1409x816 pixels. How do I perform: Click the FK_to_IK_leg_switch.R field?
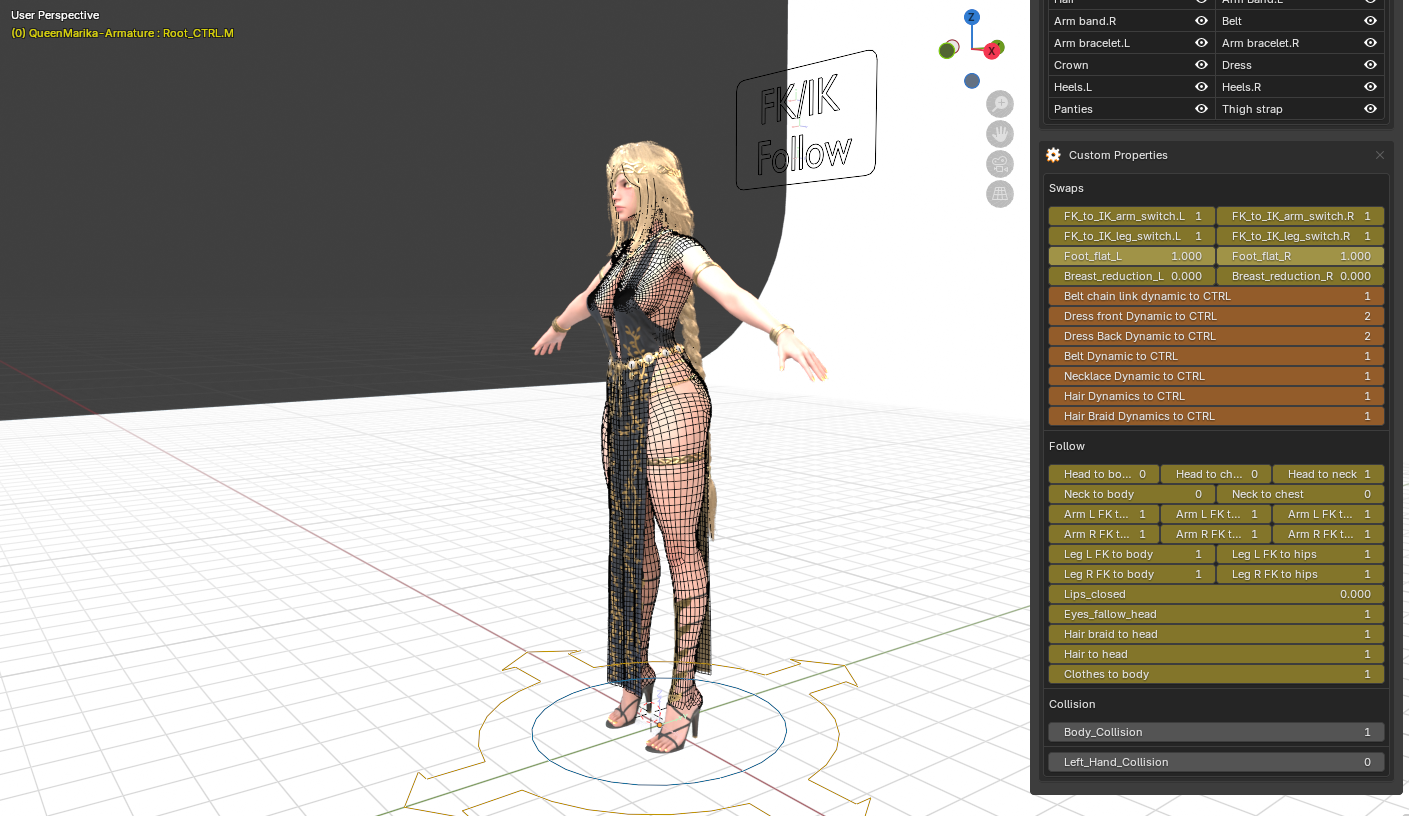click(x=1300, y=236)
